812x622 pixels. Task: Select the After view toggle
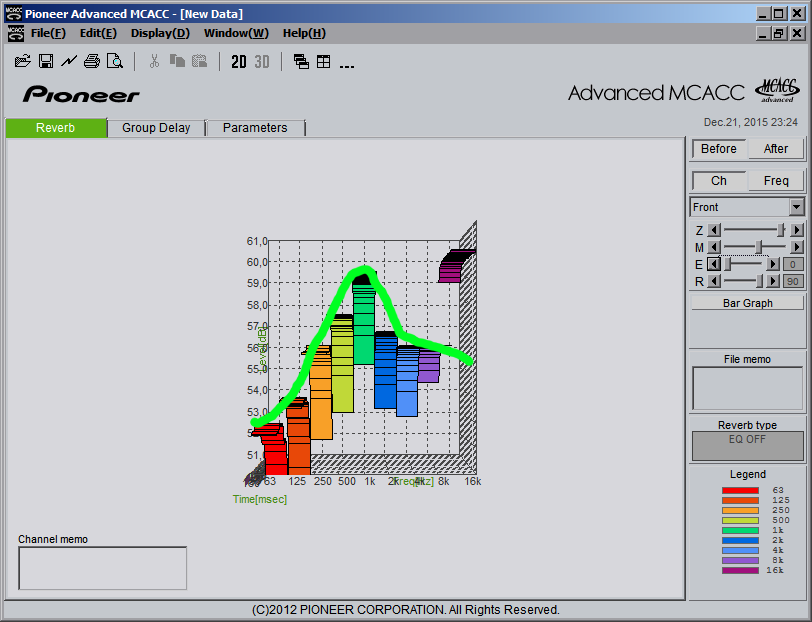(776, 149)
